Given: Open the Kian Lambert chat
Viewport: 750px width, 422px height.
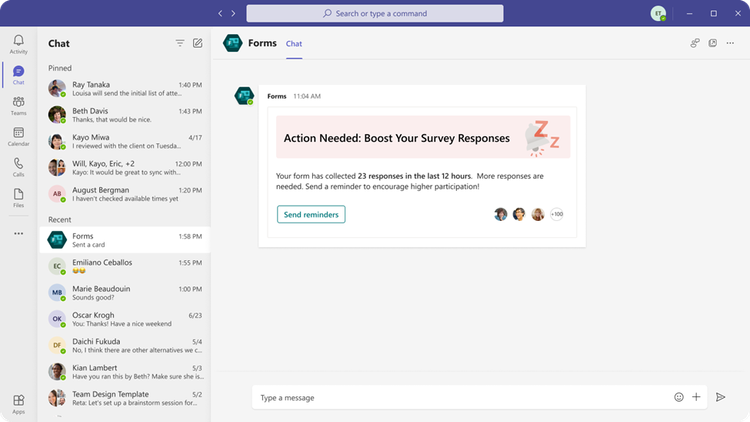Looking at the screenshot, I should pyautogui.click(x=125, y=371).
